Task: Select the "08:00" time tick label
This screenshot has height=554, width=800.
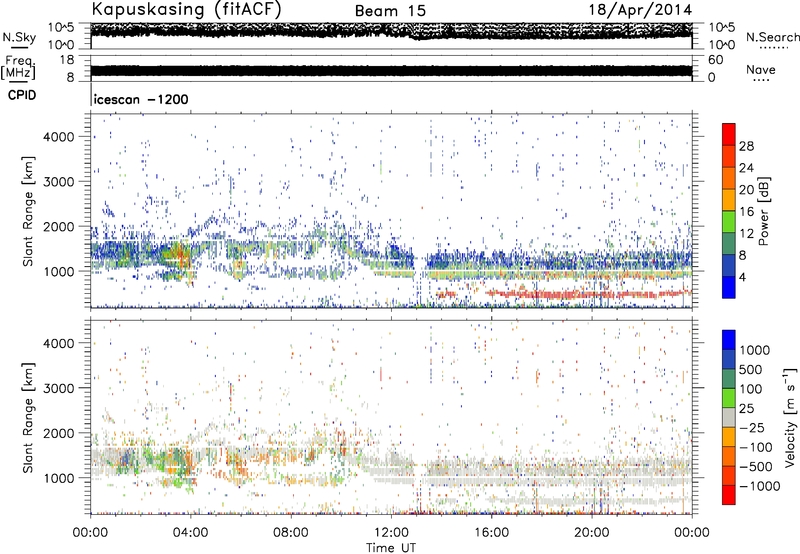Action: click(291, 533)
